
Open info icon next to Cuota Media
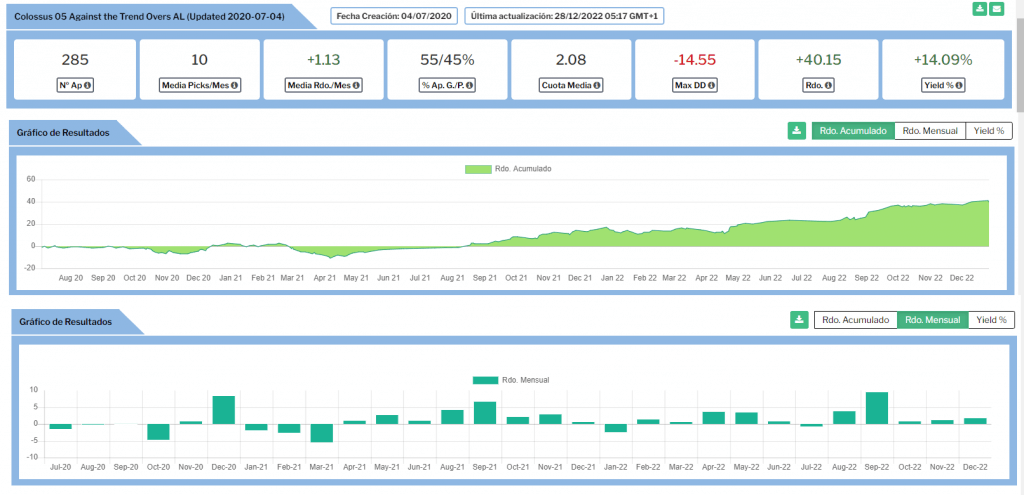(597, 86)
